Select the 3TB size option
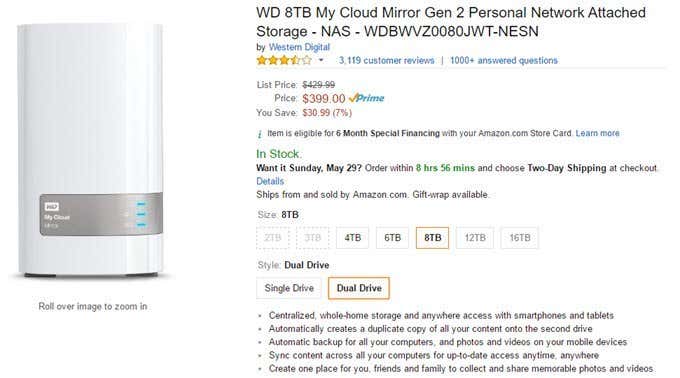 click(313, 238)
